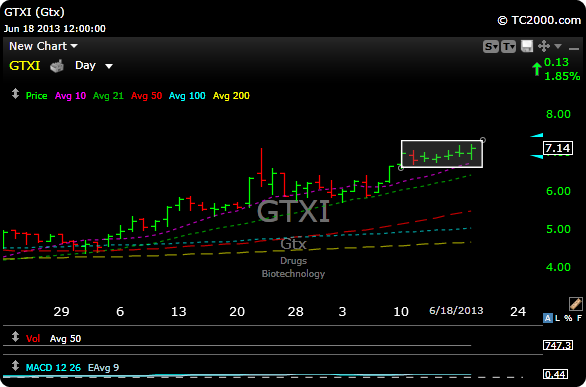Select the Avg 50 moving average label
Viewport: 586px width, 387px height.
pos(146,96)
